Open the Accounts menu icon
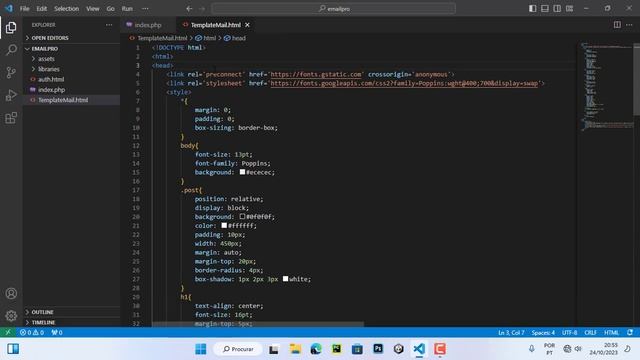Viewport: 640px width, 360px height. pos(11,293)
